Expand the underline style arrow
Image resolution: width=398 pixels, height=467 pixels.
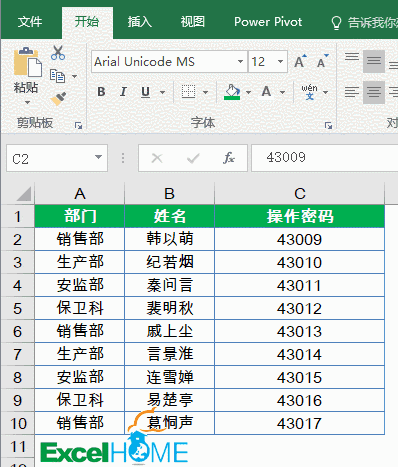162,92
